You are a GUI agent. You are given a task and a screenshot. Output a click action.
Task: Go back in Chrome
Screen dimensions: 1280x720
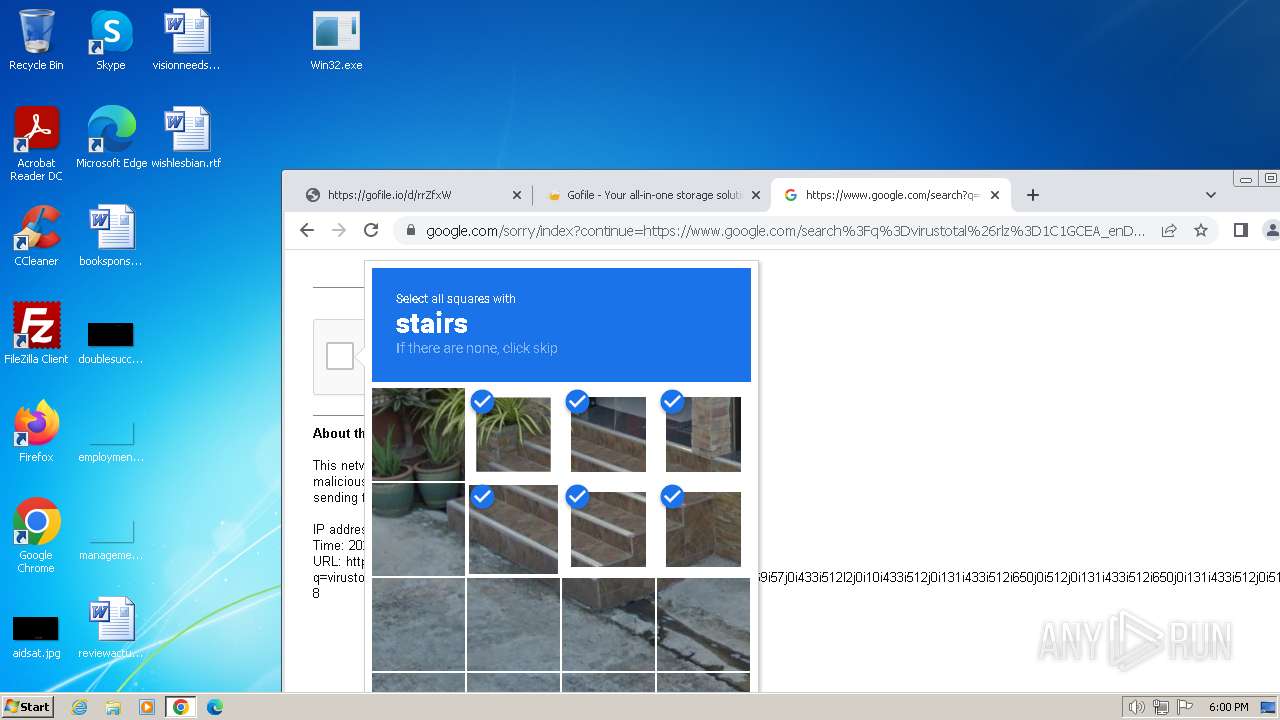pyautogui.click(x=307, y=230)
